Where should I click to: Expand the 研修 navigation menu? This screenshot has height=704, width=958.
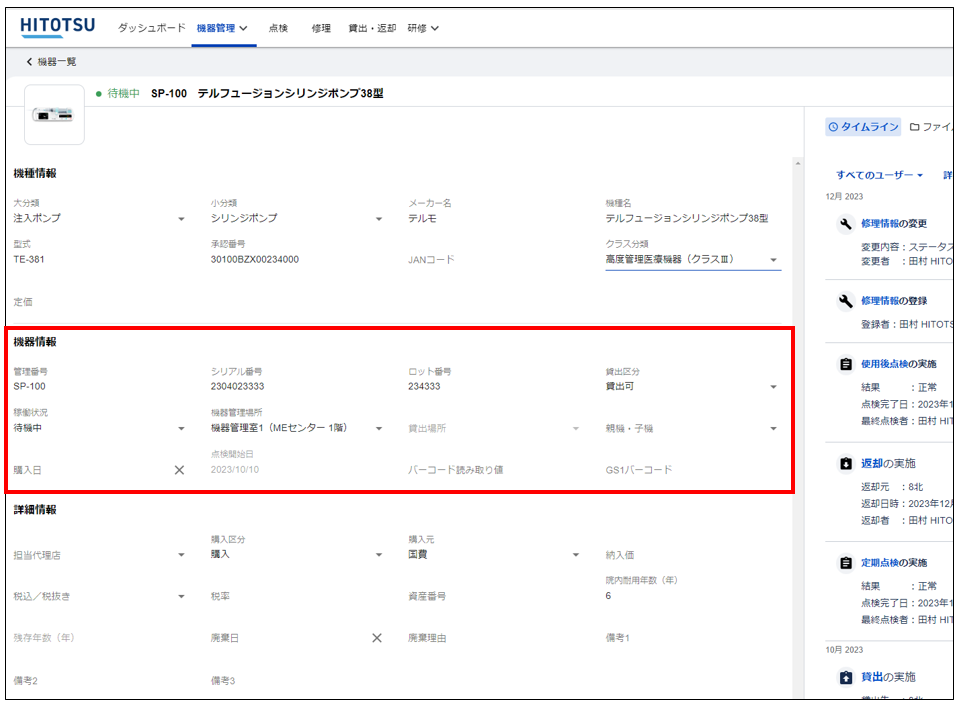(423, 28)
